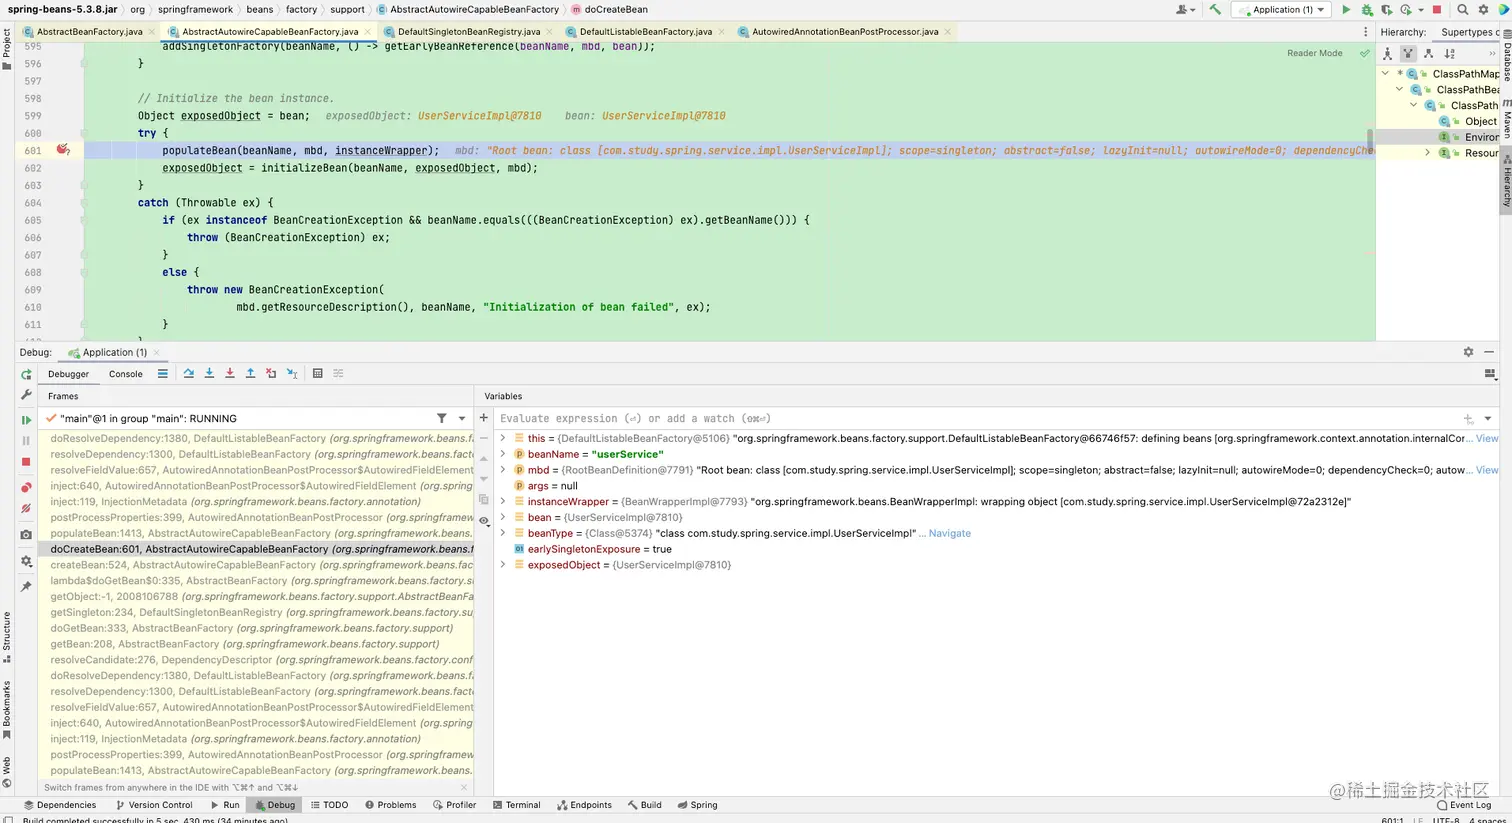This screenshot has height=823, width=1512.
Task: Expand the exposedObject variable node
Action: coord(503,565)
